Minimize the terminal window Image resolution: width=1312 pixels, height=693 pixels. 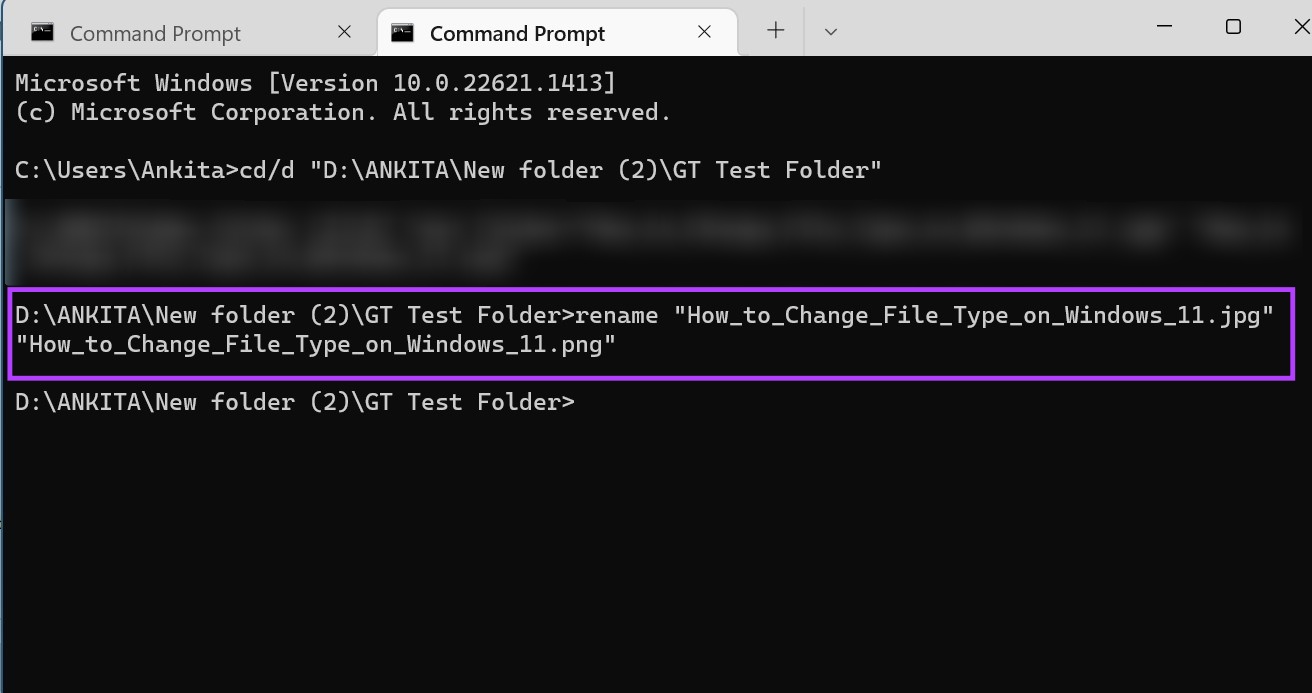coord(1163,27)
